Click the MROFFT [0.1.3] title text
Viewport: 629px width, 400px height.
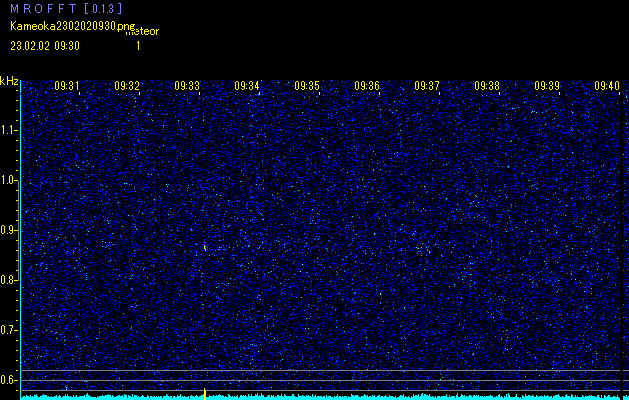pos(66,8)
